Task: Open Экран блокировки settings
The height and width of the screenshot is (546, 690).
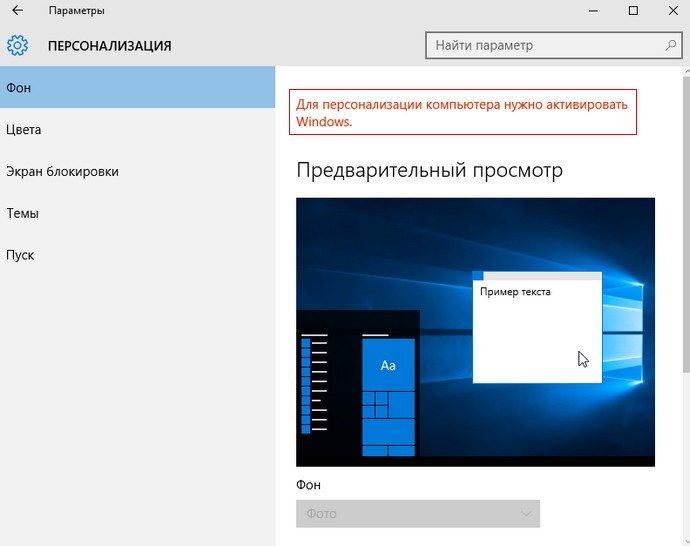Action: [x=137, y=171]
